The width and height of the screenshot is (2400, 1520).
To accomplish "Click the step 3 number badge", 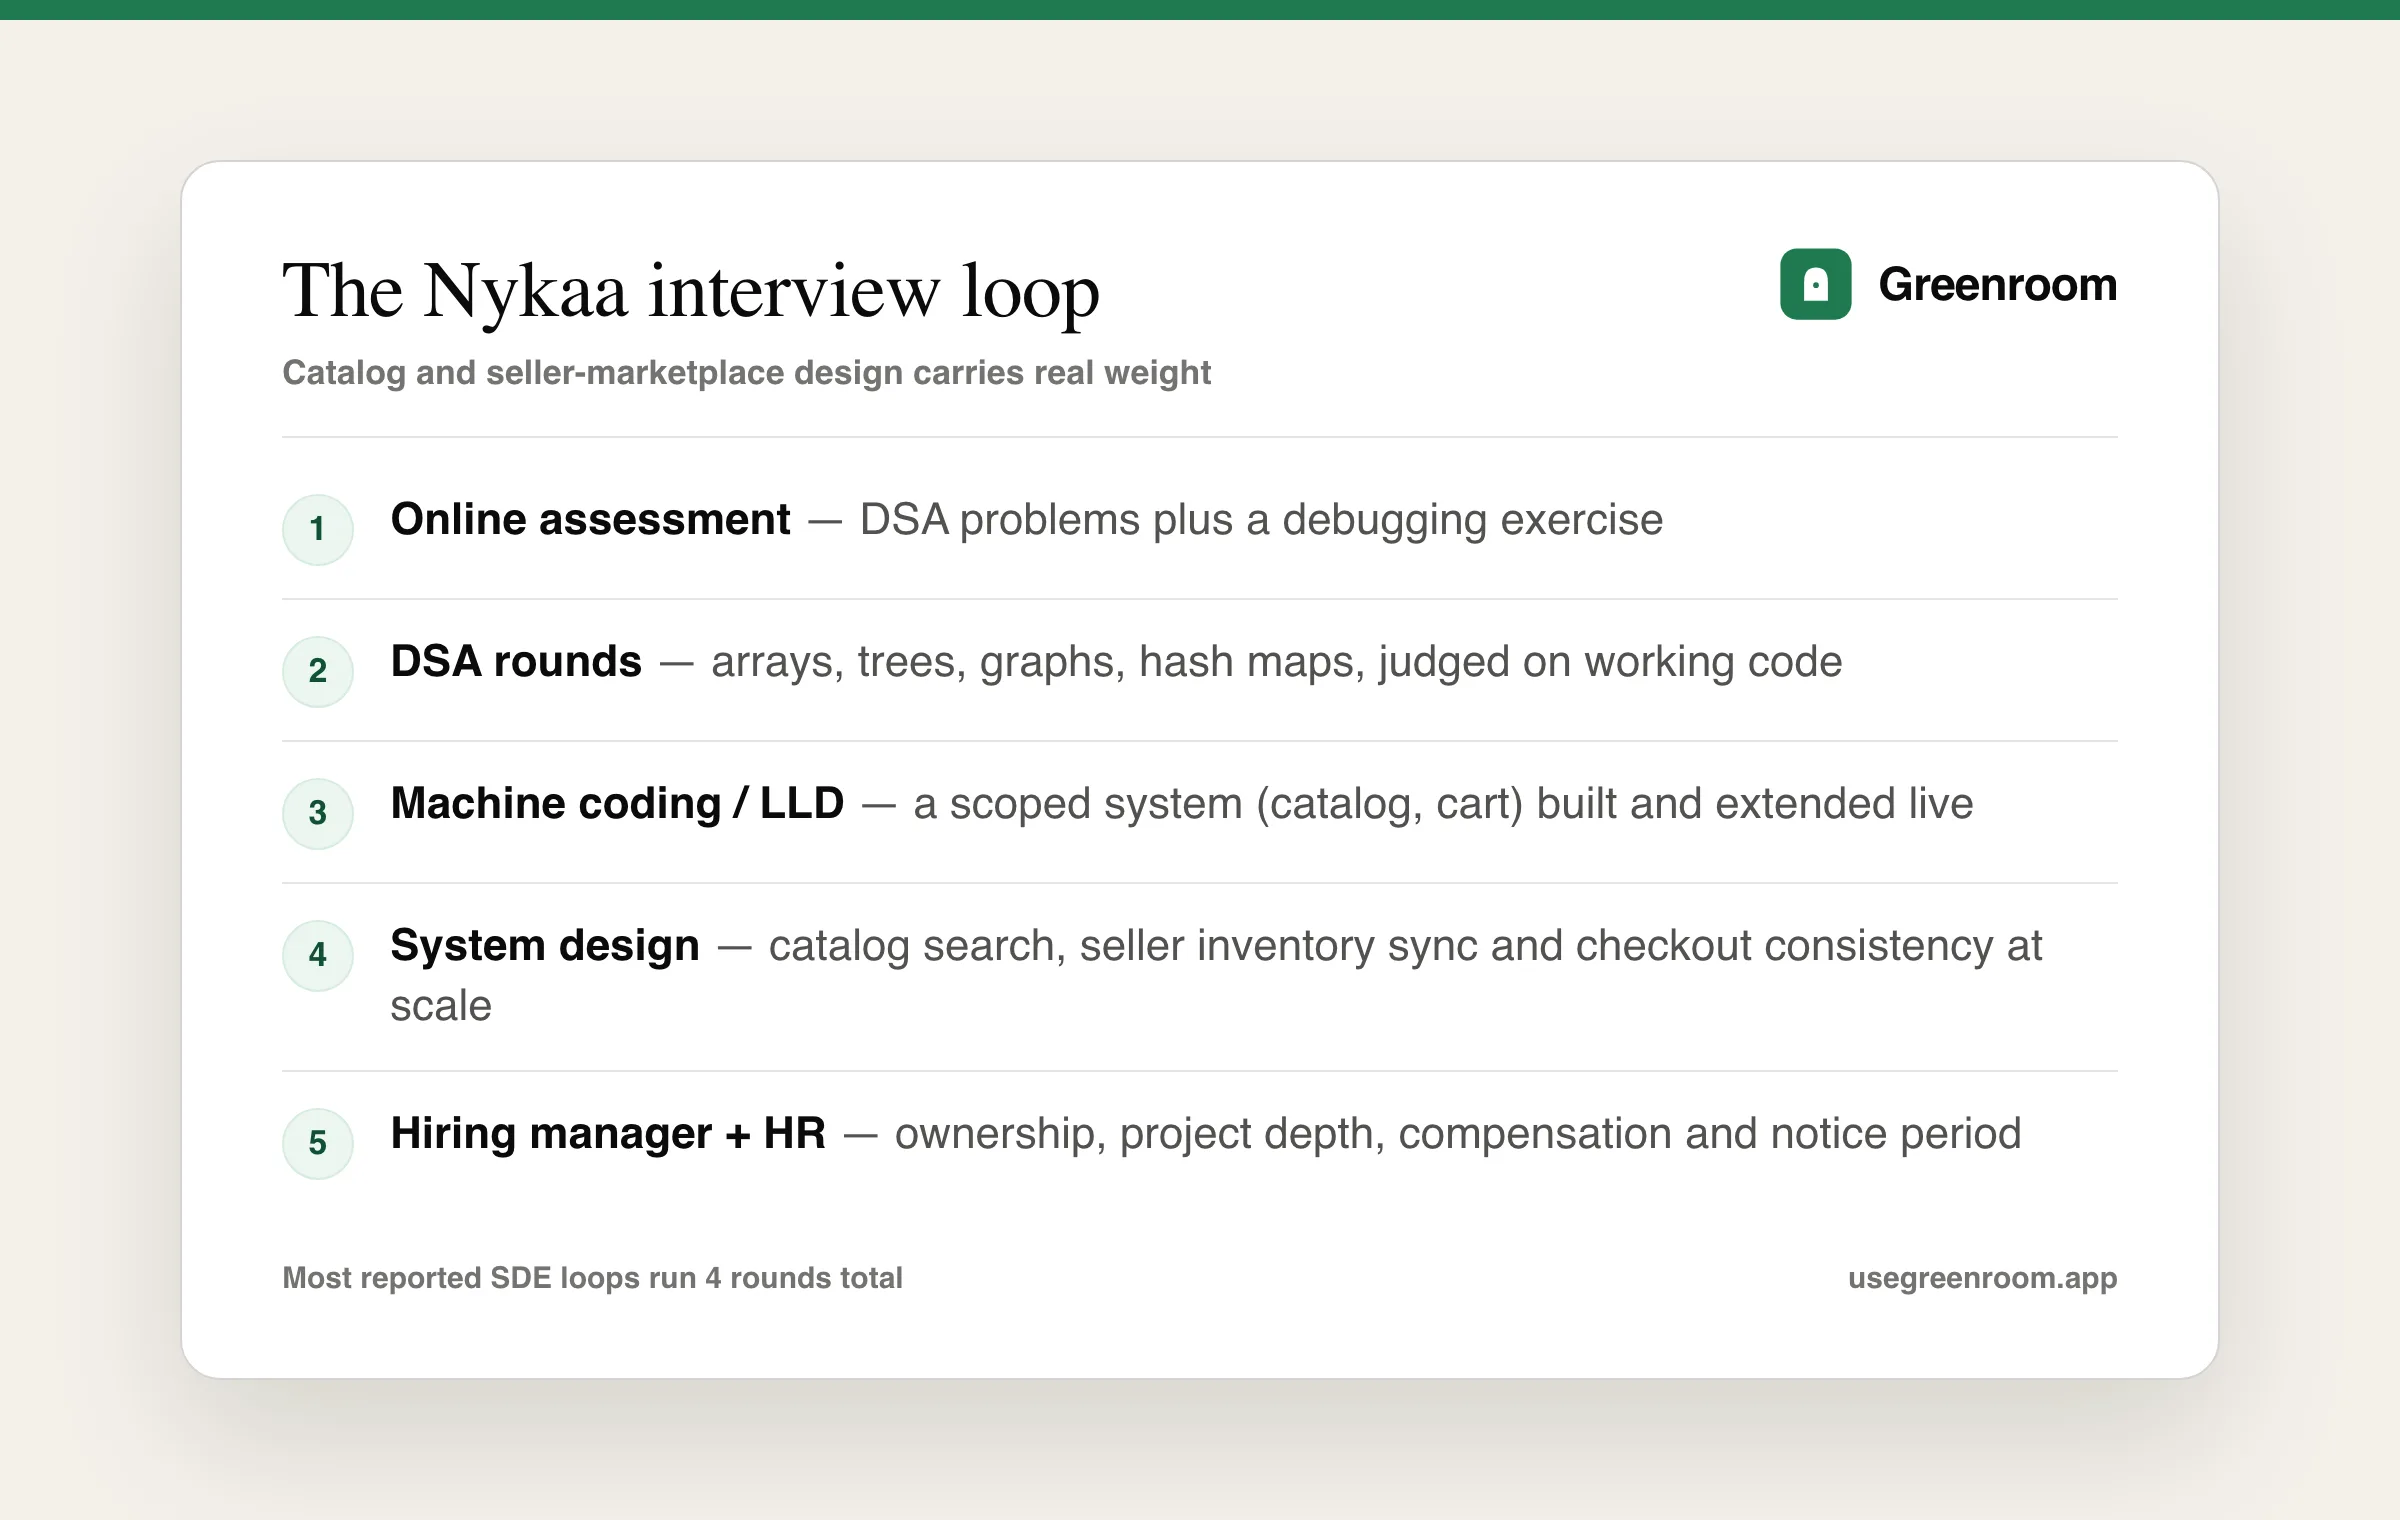I will click(318, 813).
